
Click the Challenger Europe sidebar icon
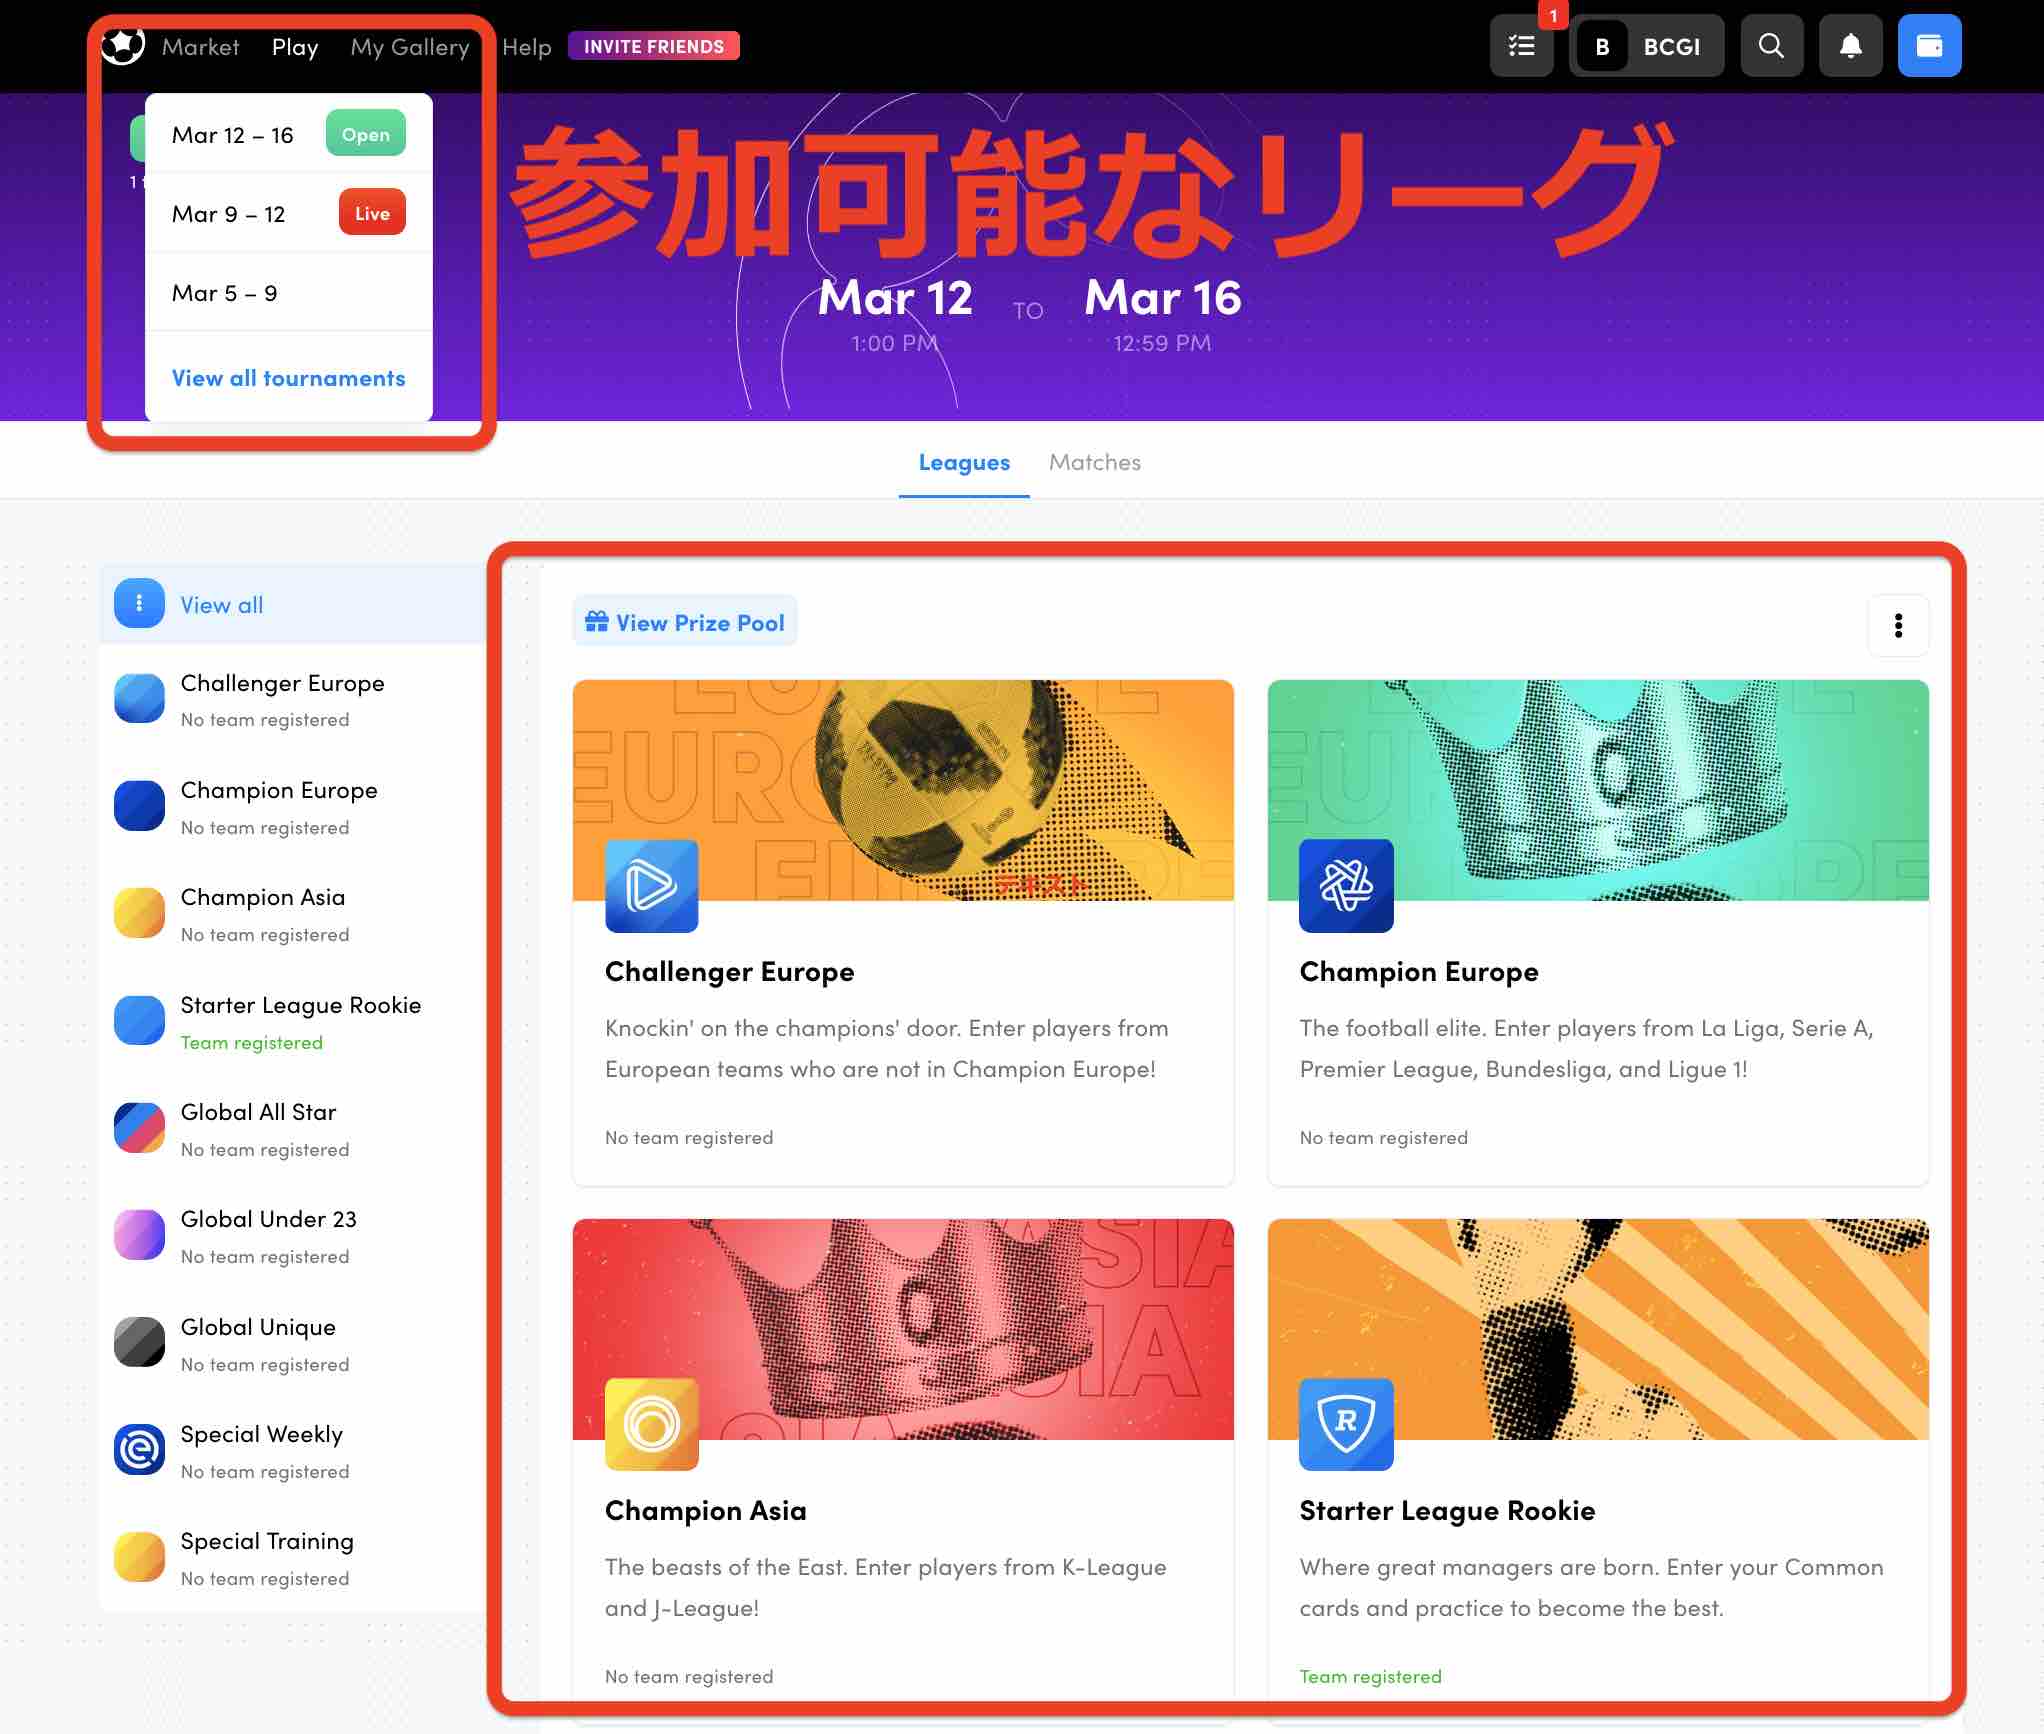tap(139, 698)
